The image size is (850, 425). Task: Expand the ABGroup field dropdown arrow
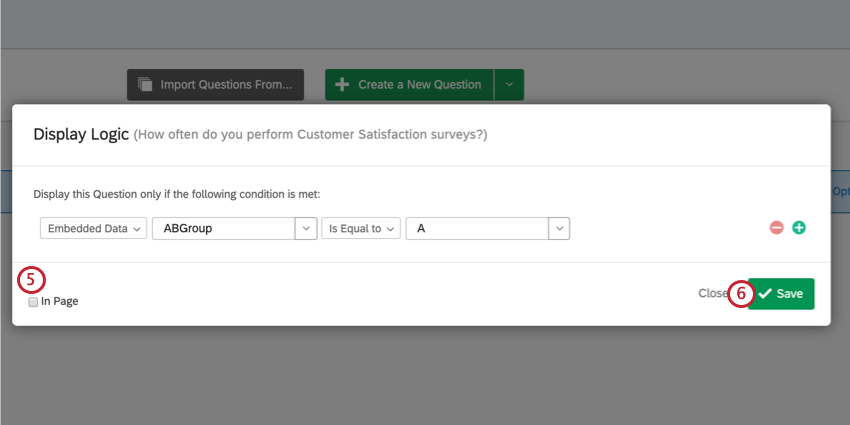pyautogui.click(x=306, y=228)
